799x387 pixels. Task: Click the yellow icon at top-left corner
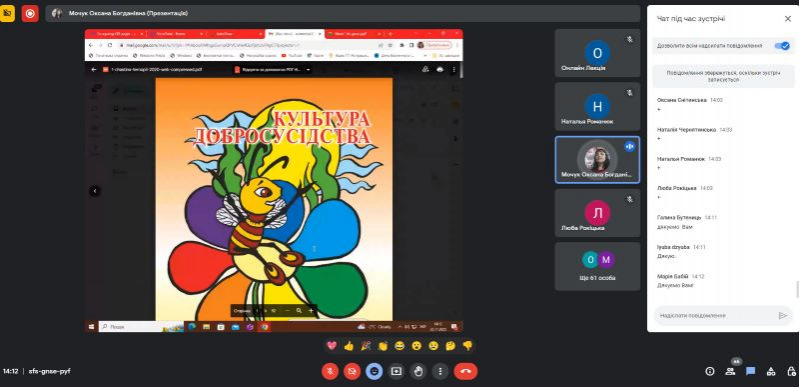click(x=7, y=13)
